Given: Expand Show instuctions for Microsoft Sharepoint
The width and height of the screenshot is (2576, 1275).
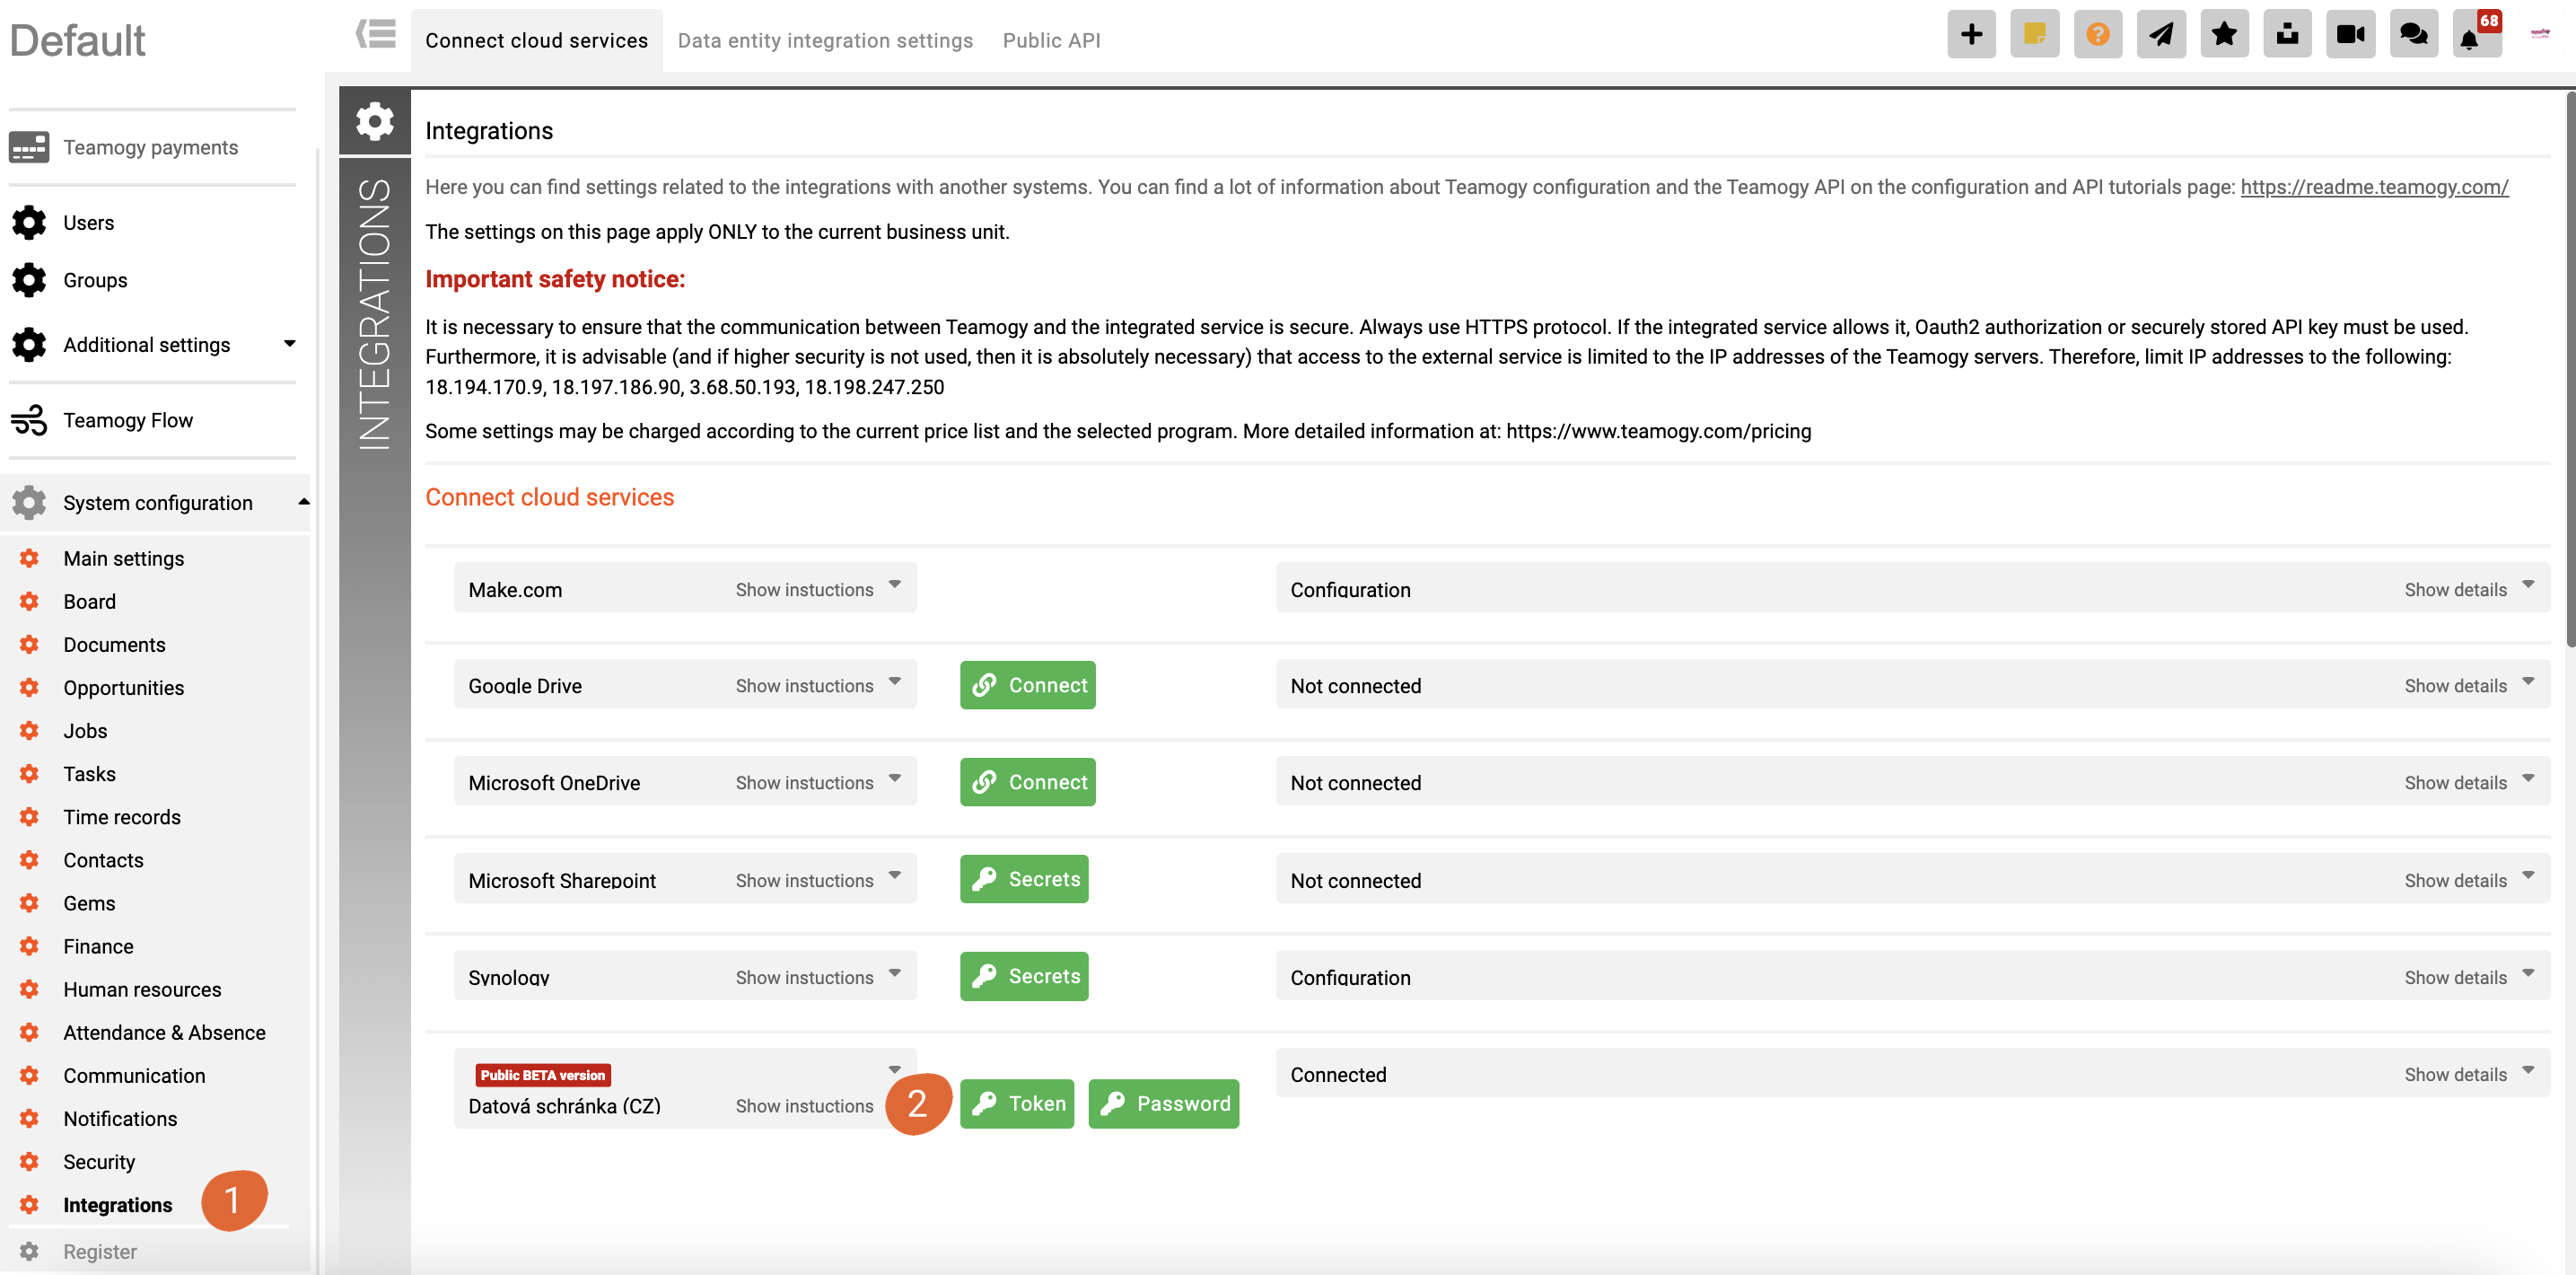Looking at the screenshot, I should tap(817, 880).
